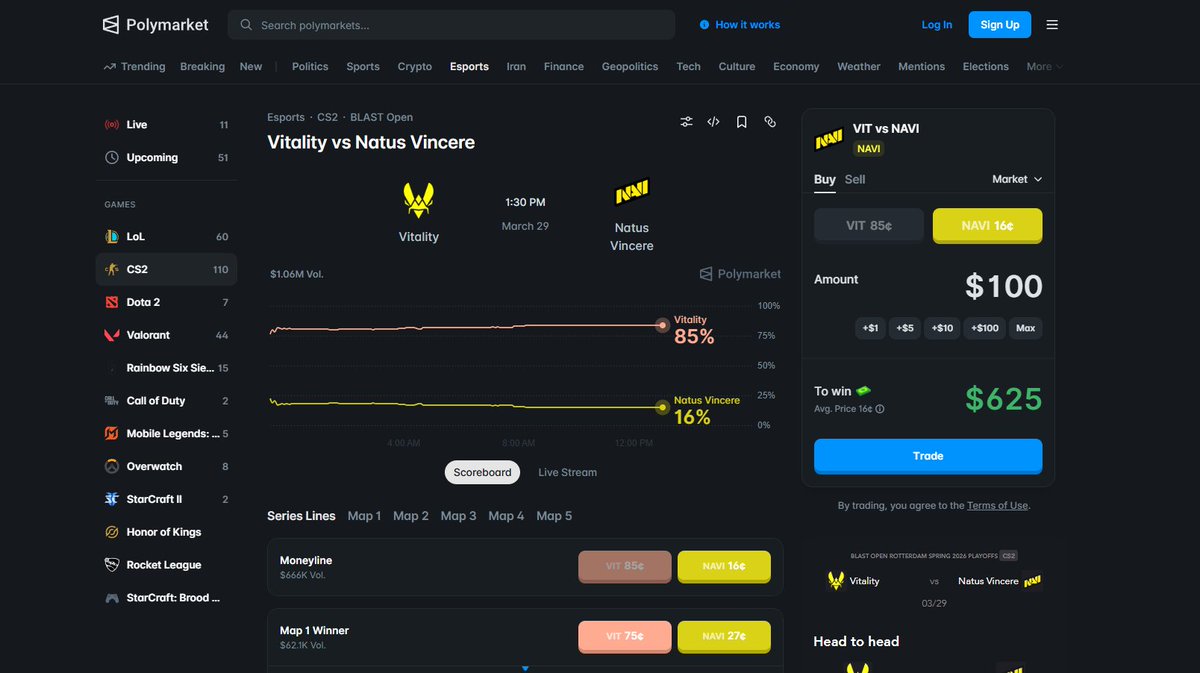Buy Moneyline VIT 85¢
The height and width of the screenshot is (673, 1200).
tap(625, 566)
